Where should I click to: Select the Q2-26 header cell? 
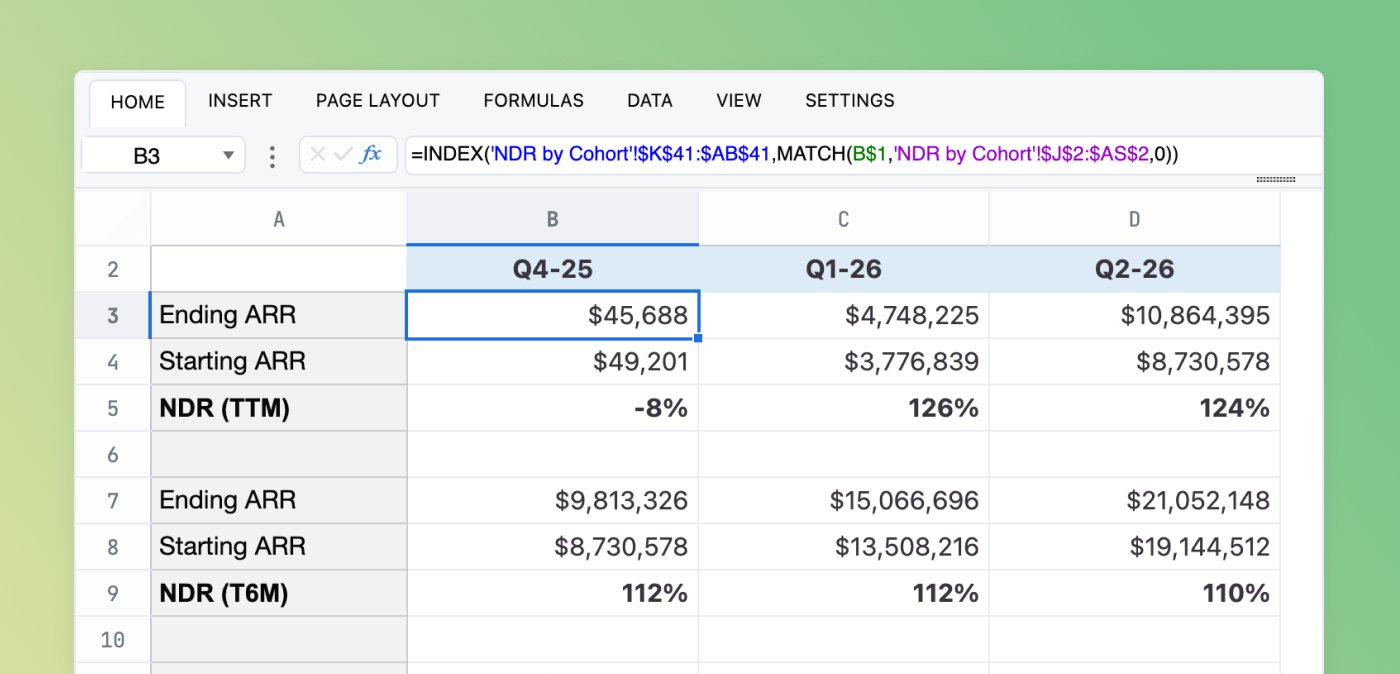point(1134,269)
